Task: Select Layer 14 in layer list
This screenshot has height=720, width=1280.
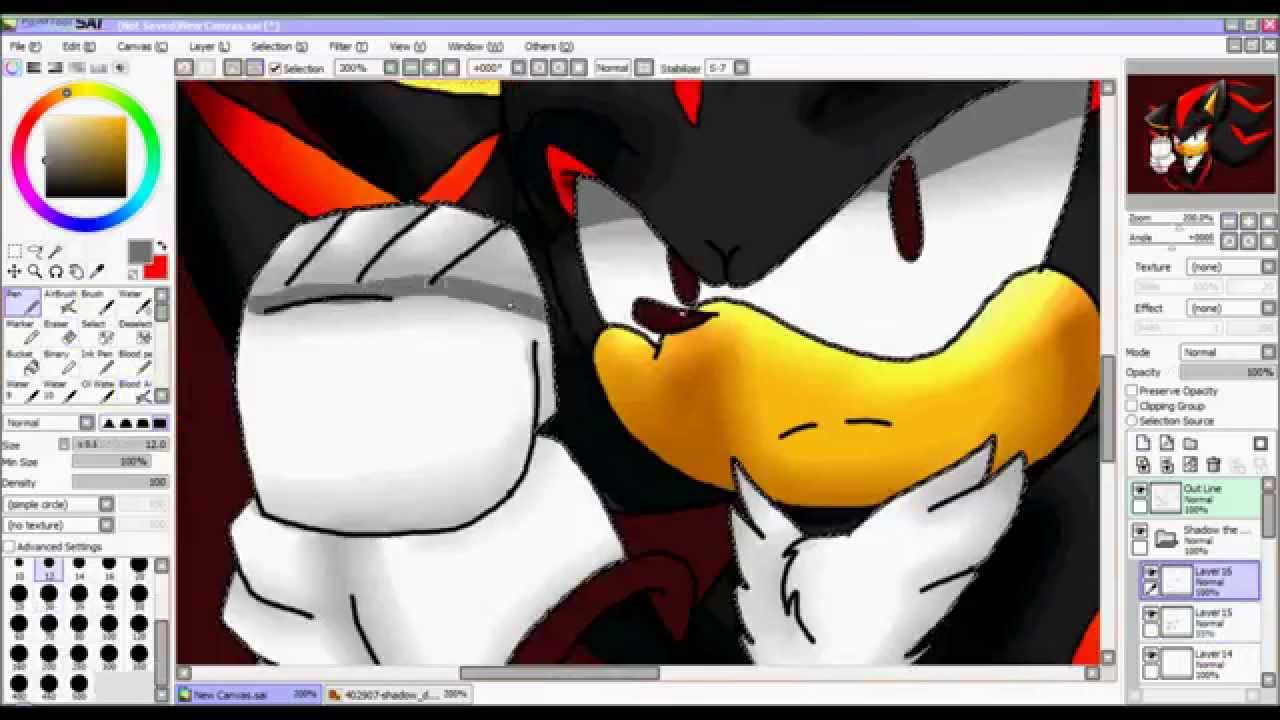Action: click(x=1200, y=663)
